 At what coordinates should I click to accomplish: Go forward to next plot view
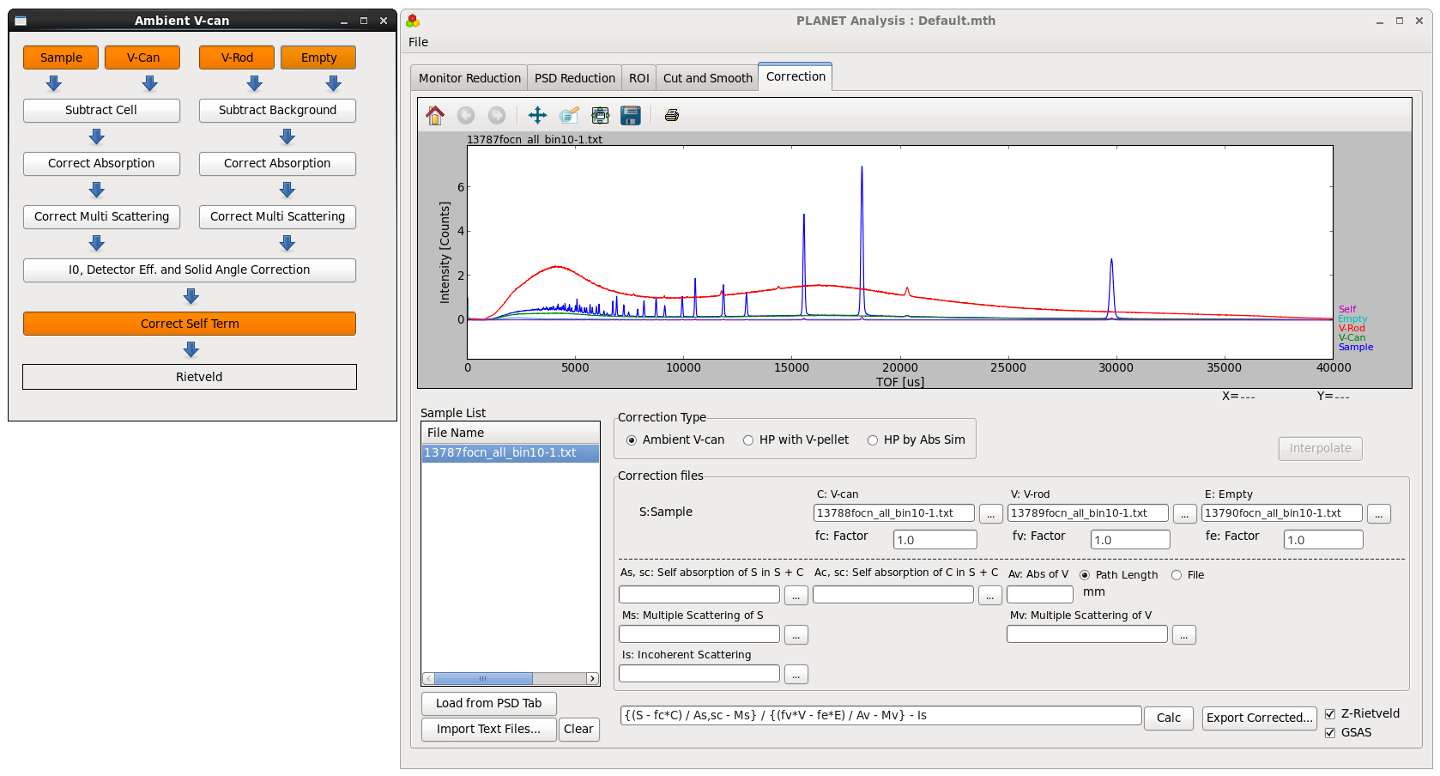tap(496, 115)
